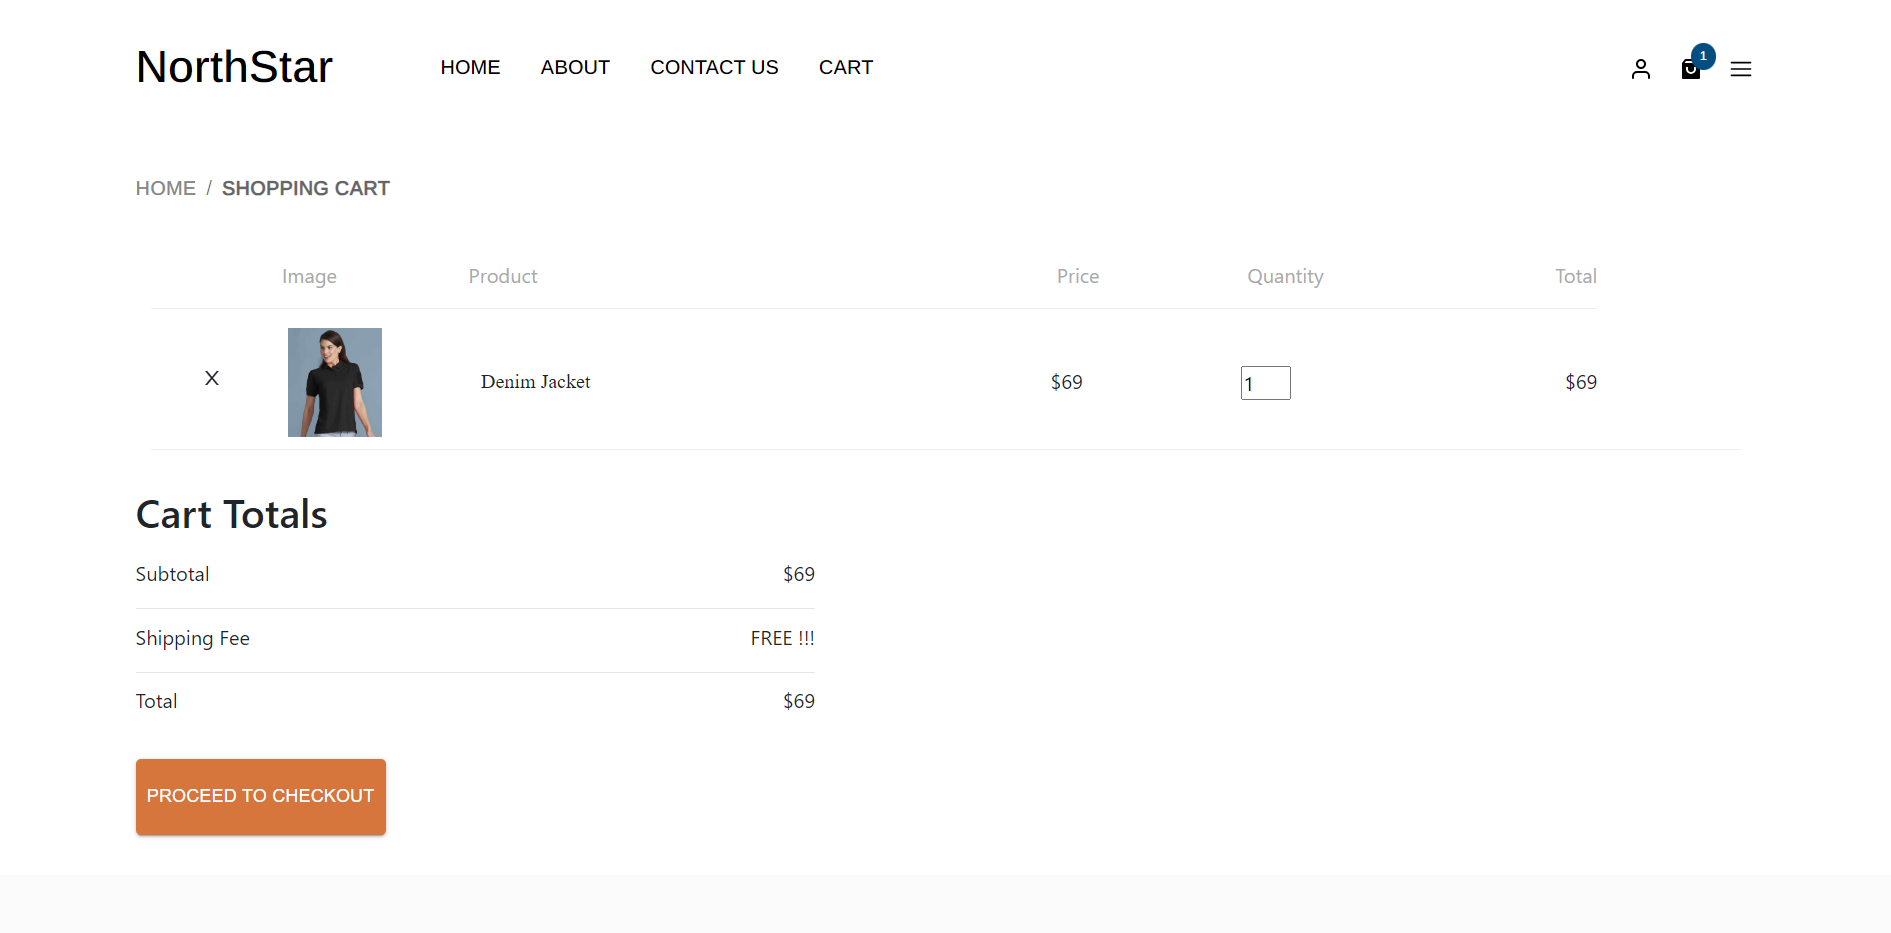1891x933 pixels.
Task: Focus the quantity input field
Action: click(x=1265, y=383)
